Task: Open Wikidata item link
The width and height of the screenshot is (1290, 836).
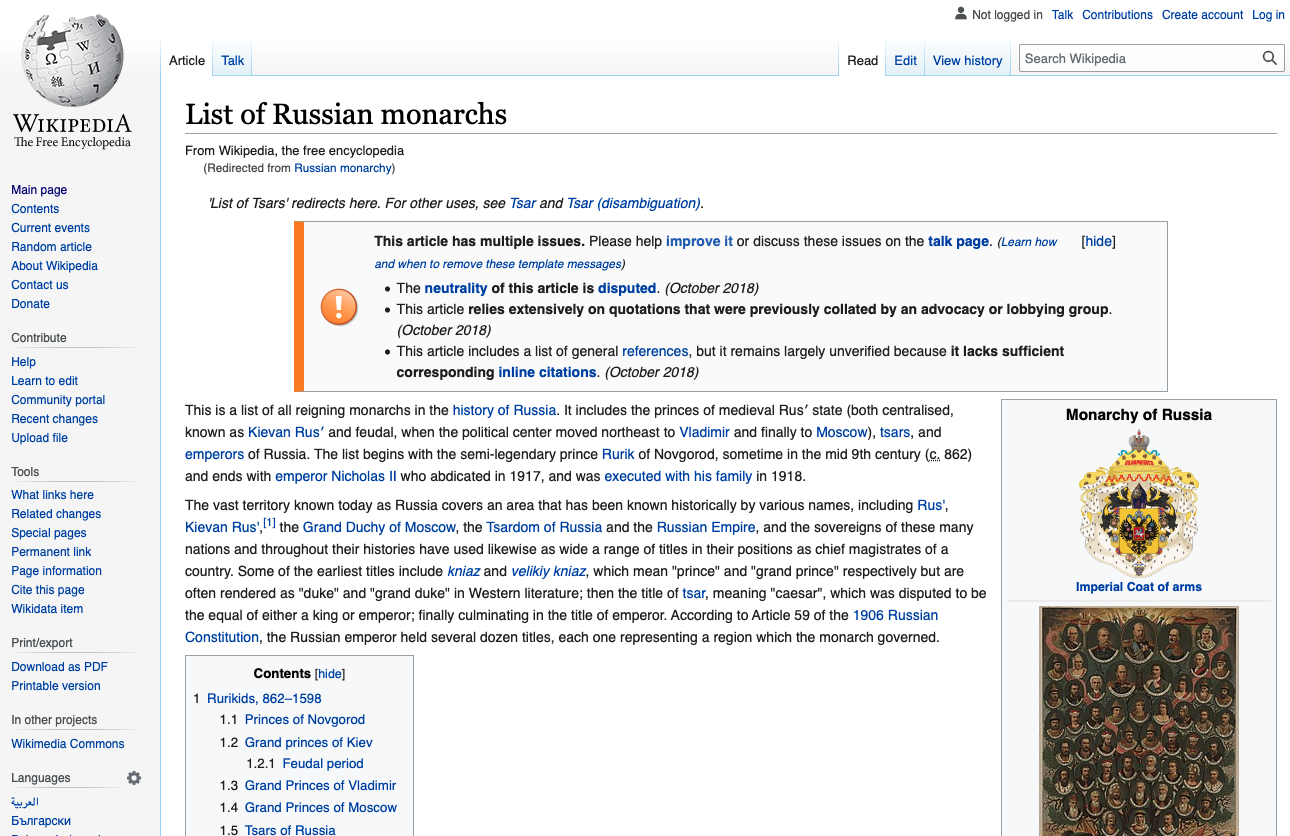Action: (47, 609)
